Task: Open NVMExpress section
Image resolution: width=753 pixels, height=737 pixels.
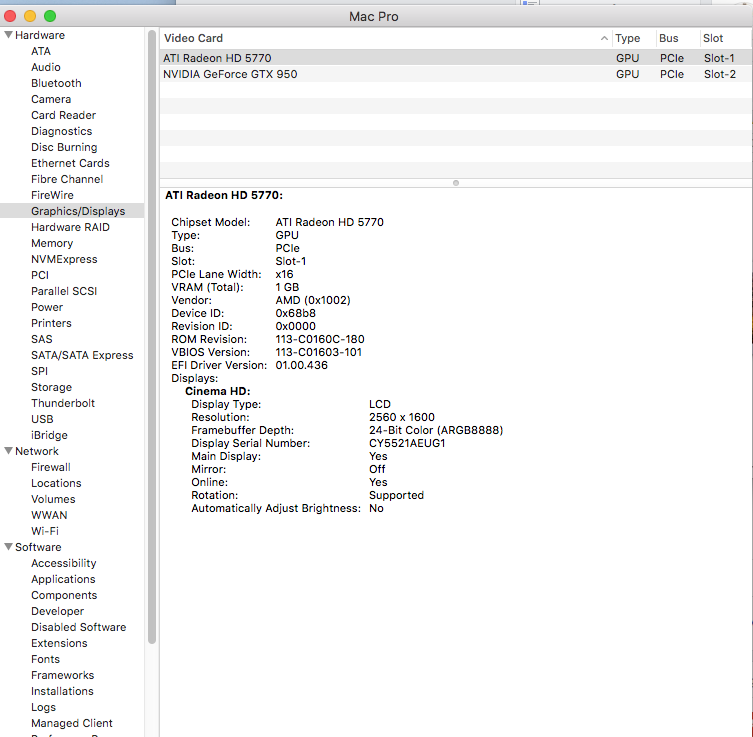Action: (x=64, y=259)
